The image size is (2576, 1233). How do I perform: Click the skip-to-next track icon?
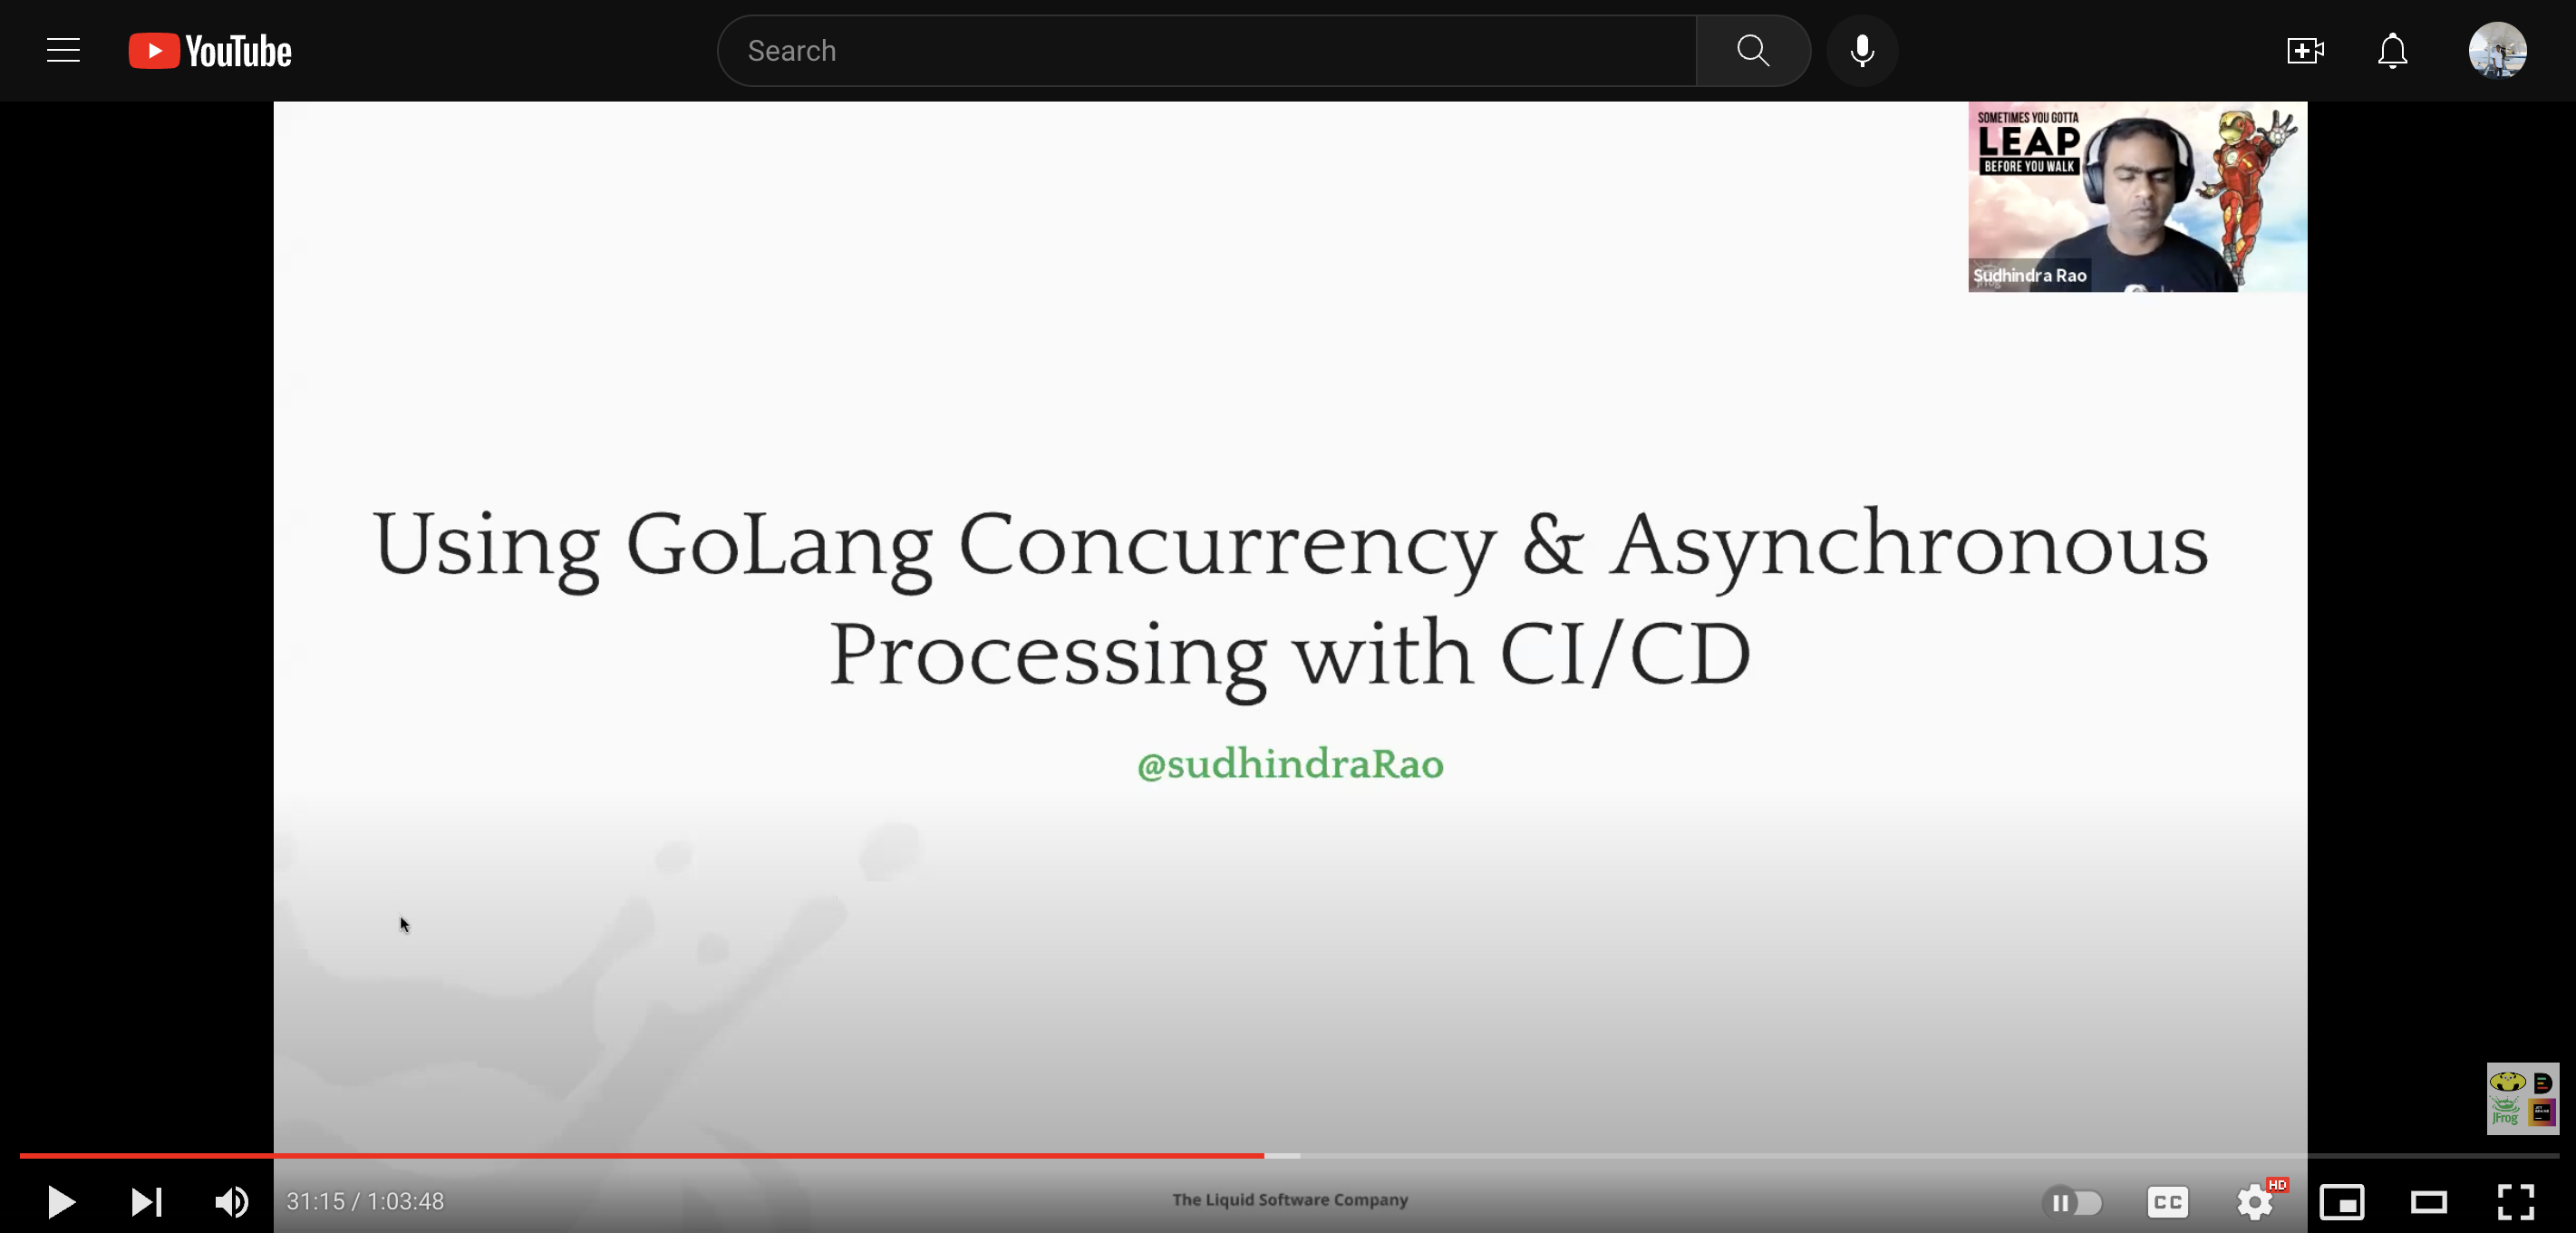[146, 1200]
